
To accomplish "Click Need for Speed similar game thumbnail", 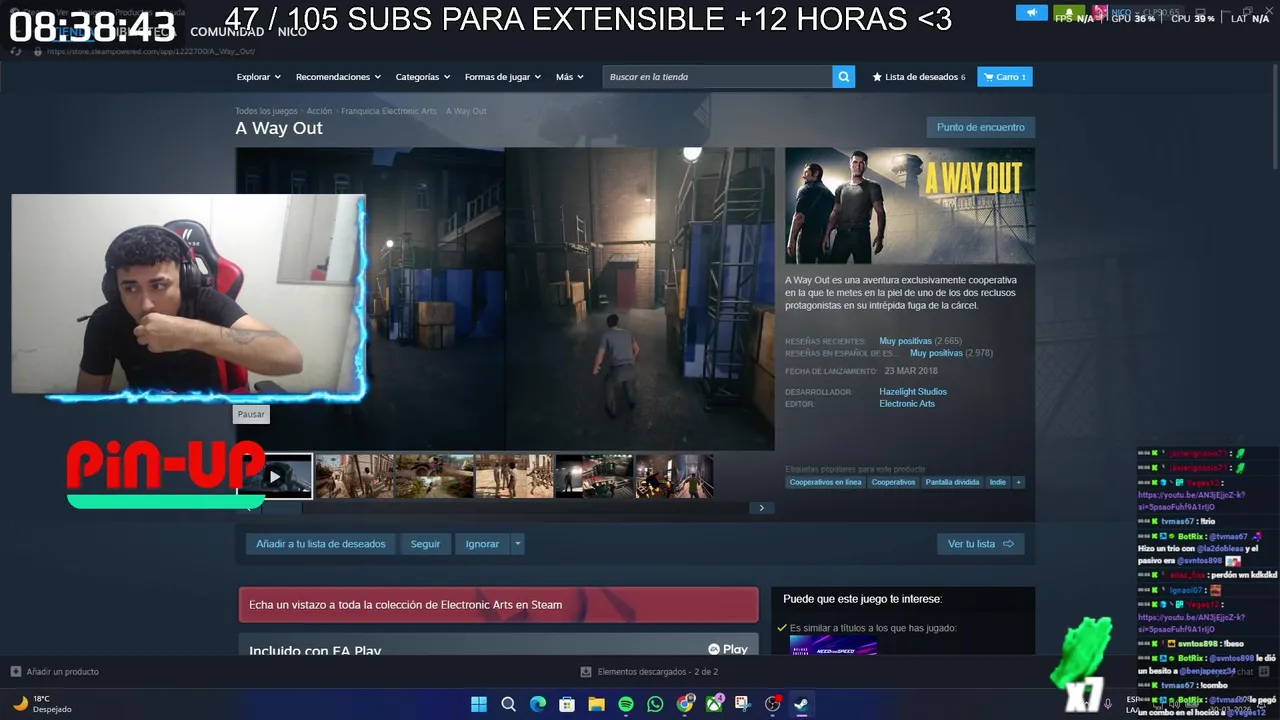I will click(x=833, y=646).
